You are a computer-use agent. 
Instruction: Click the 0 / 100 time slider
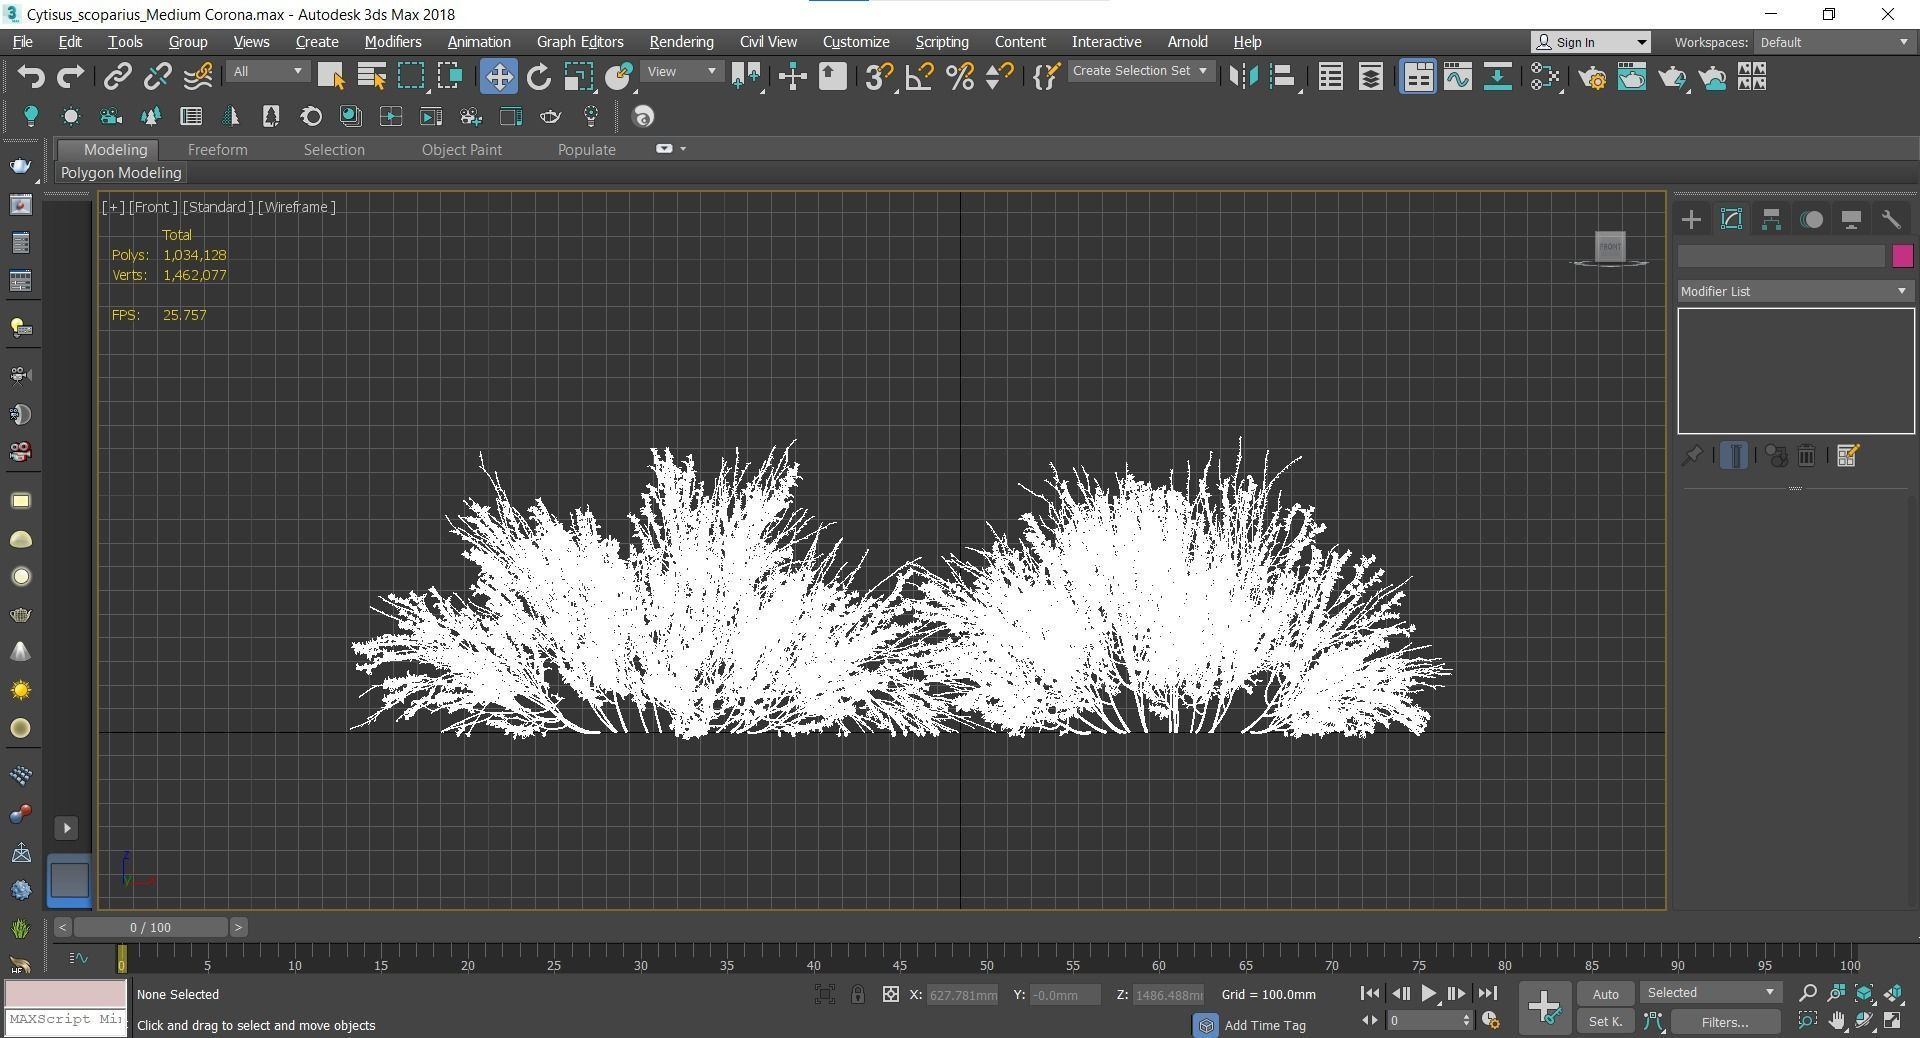click(x=150, y=927)
